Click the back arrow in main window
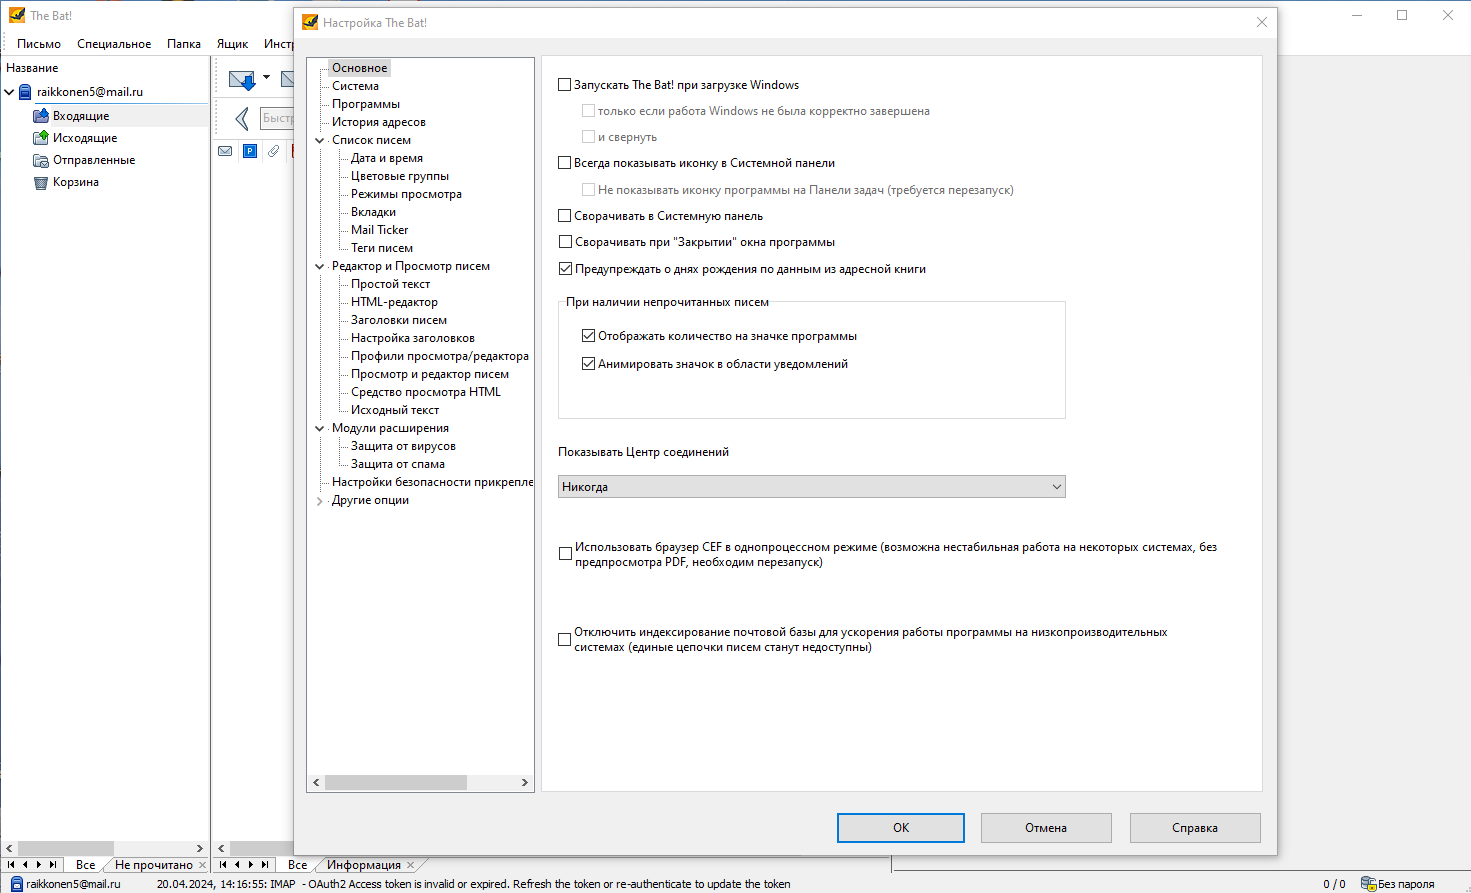 coord(242,119)
